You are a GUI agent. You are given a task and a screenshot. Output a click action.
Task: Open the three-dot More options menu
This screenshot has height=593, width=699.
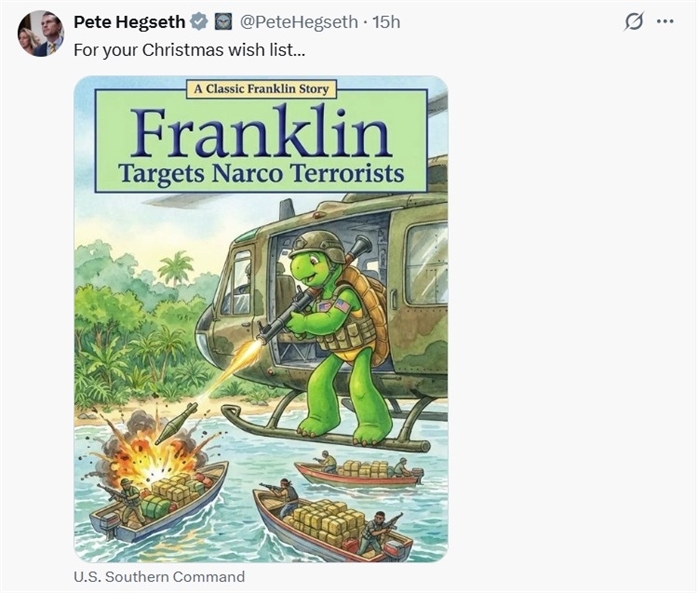[664, 21]
